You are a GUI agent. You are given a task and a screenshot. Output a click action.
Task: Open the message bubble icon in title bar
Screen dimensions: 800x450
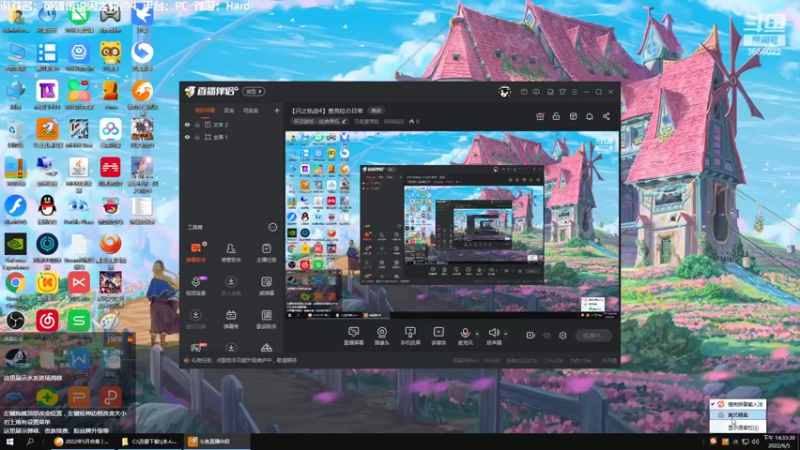tap(536, 92)
